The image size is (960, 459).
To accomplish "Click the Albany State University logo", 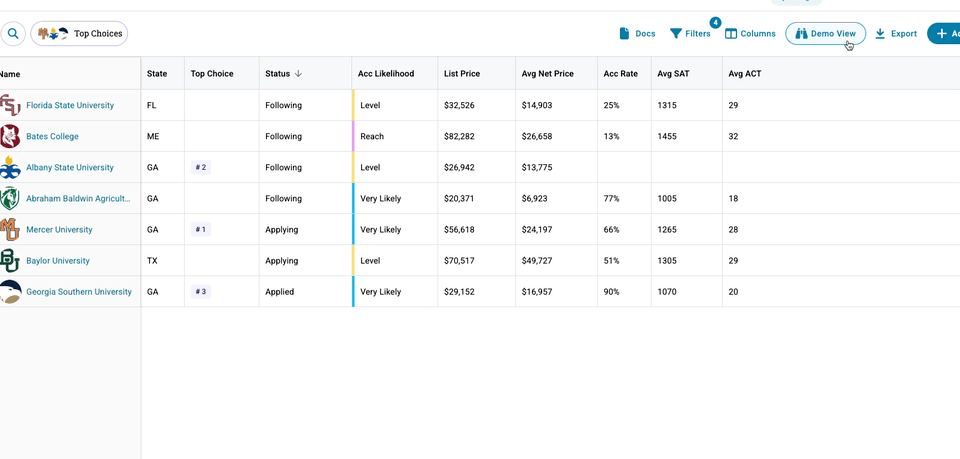I will click(10, 168).
